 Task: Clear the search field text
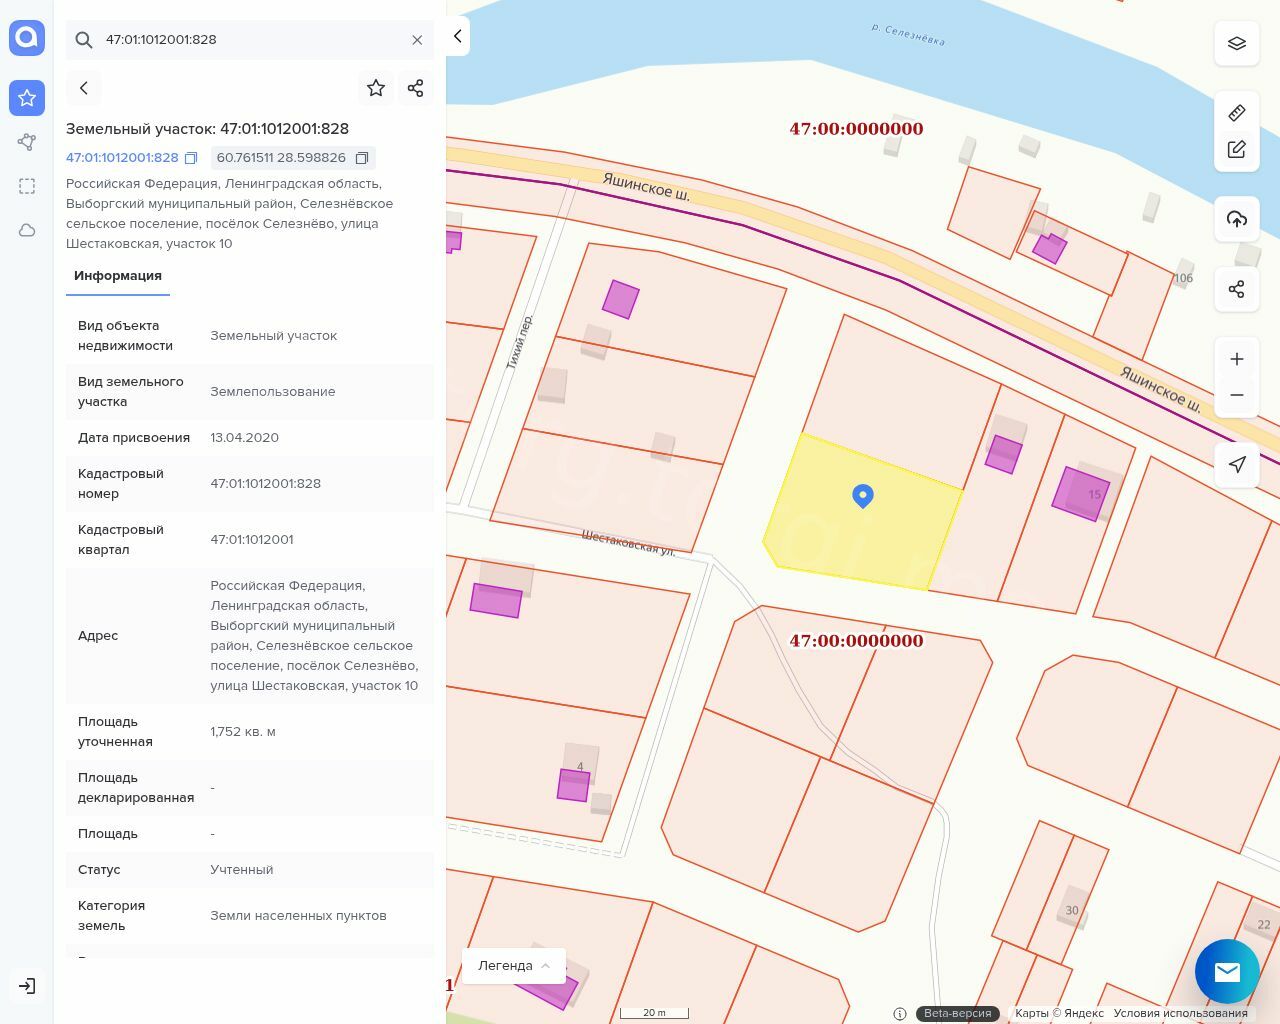(417, 40)
